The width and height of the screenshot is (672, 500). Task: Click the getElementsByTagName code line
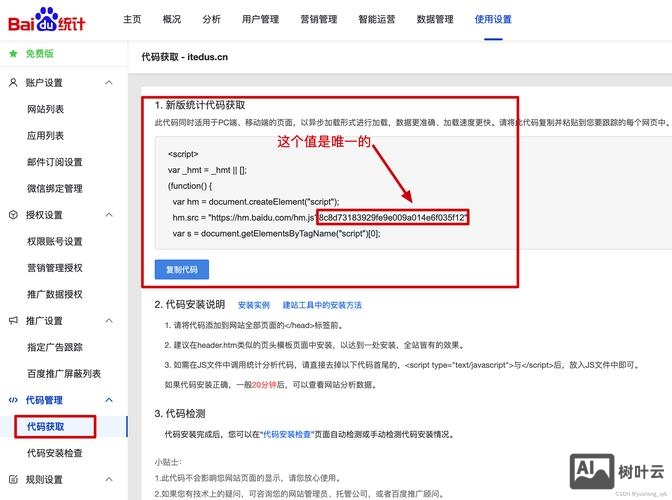(276, 234)
